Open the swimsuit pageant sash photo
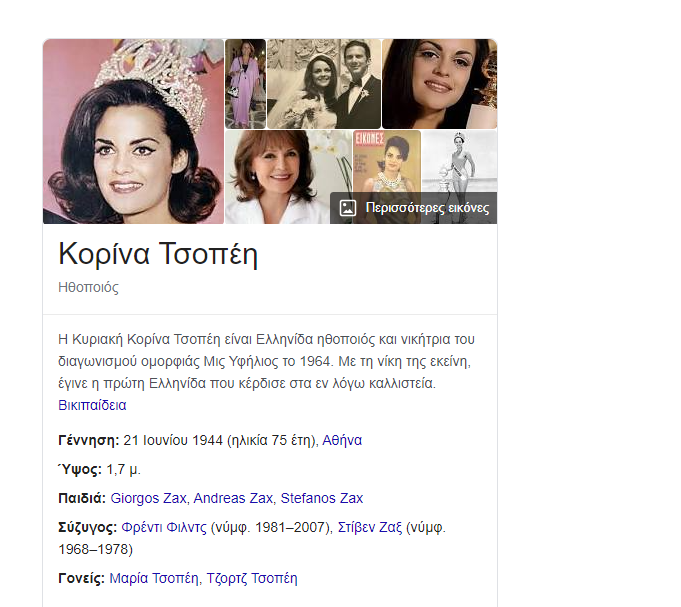 pyautogui.click(x=460, y=161)
